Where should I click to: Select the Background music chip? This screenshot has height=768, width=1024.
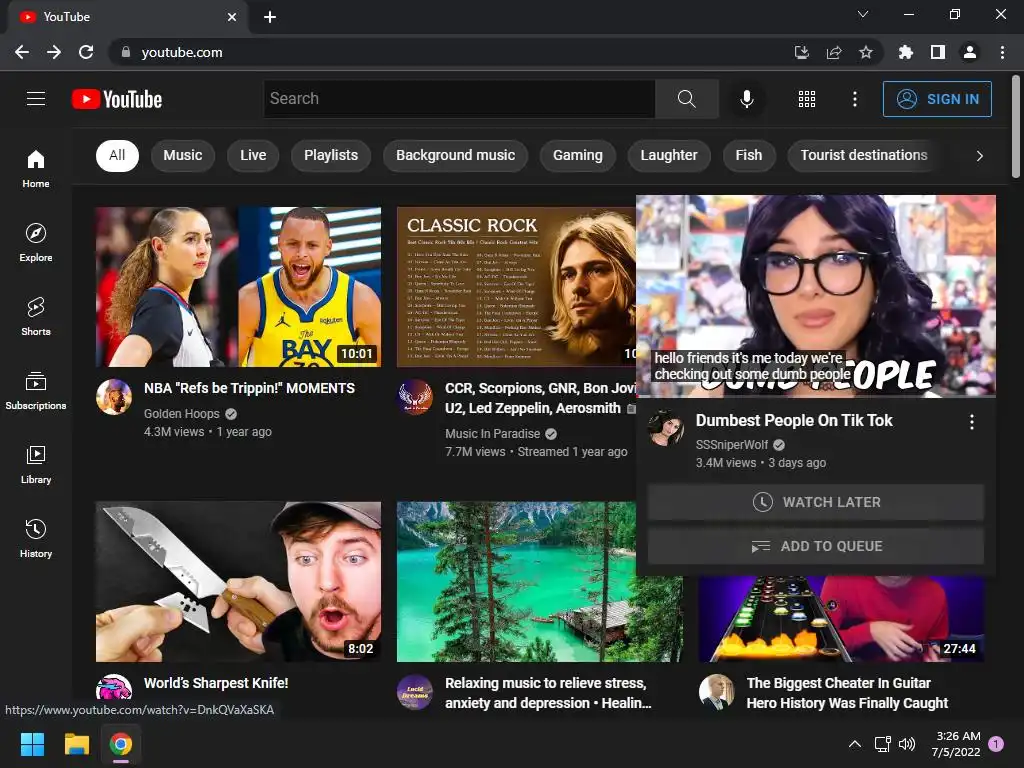(455, 155)
